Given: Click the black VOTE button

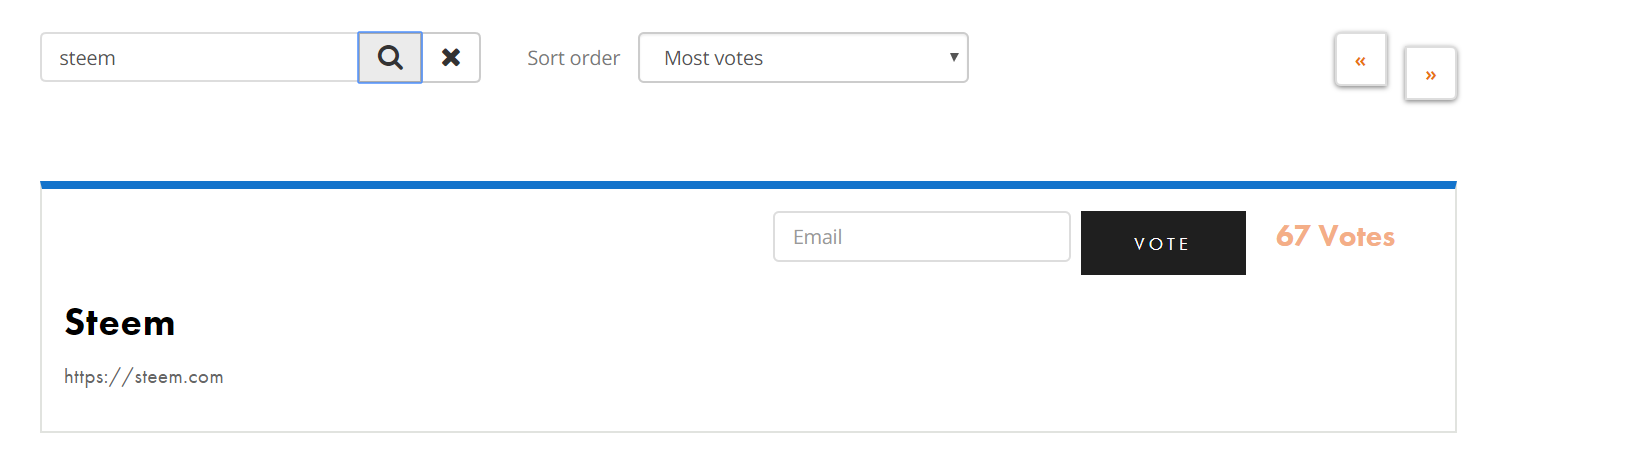Looking at the screenshot, I should [x=1163, y=243].
